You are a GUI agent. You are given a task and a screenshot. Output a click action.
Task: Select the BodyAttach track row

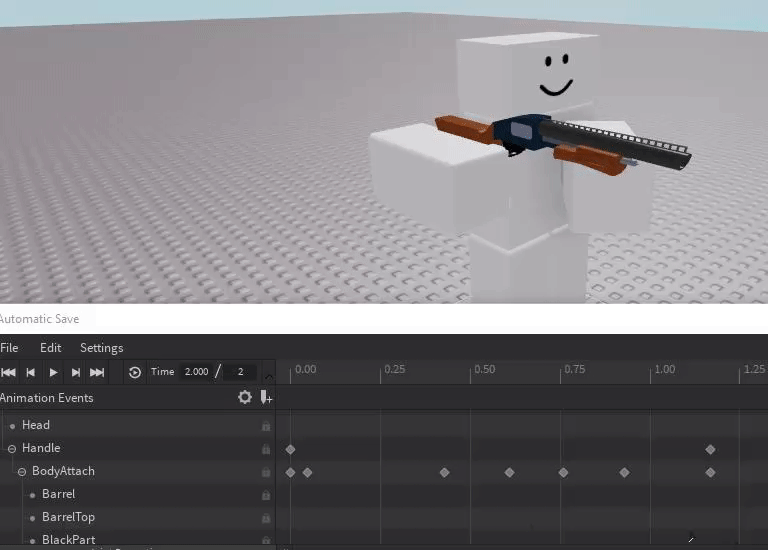coord(137,471)
